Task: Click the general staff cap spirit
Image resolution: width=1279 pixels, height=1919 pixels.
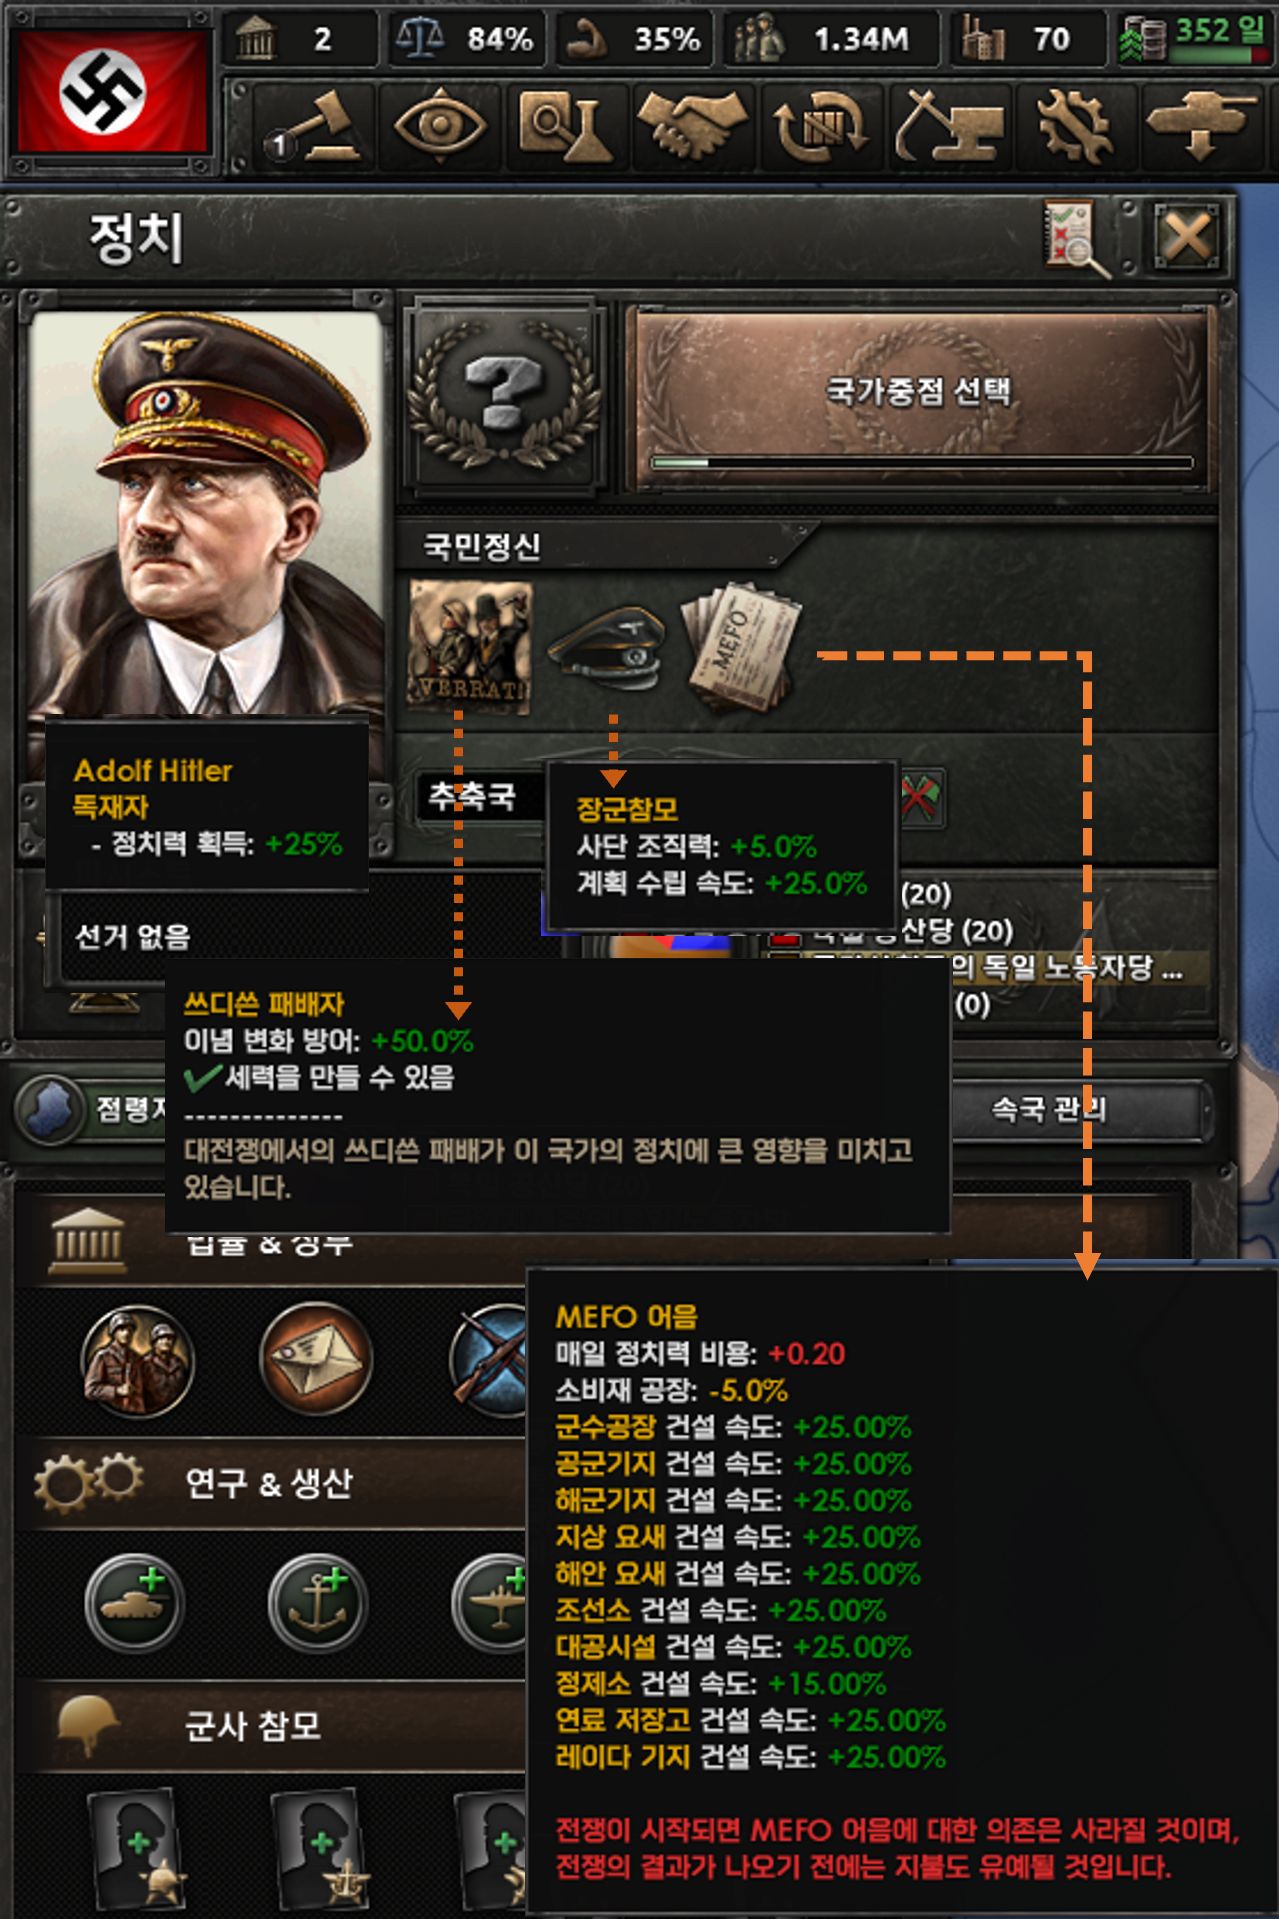Action: click(x=608, y=648)
